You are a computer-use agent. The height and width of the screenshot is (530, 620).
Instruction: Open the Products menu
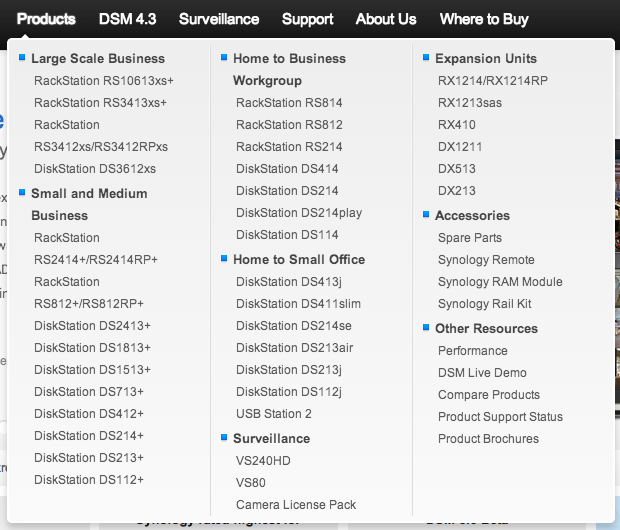pyautogui.click(x=46, y=19)
